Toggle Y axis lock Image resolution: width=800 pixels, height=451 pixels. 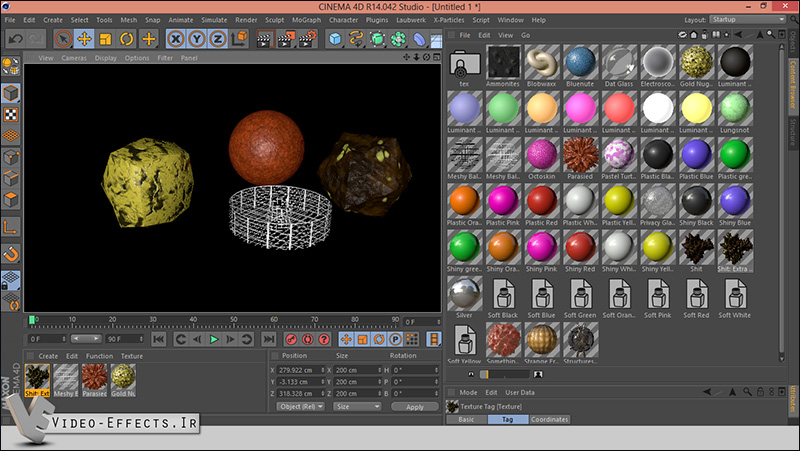point(197,39)
